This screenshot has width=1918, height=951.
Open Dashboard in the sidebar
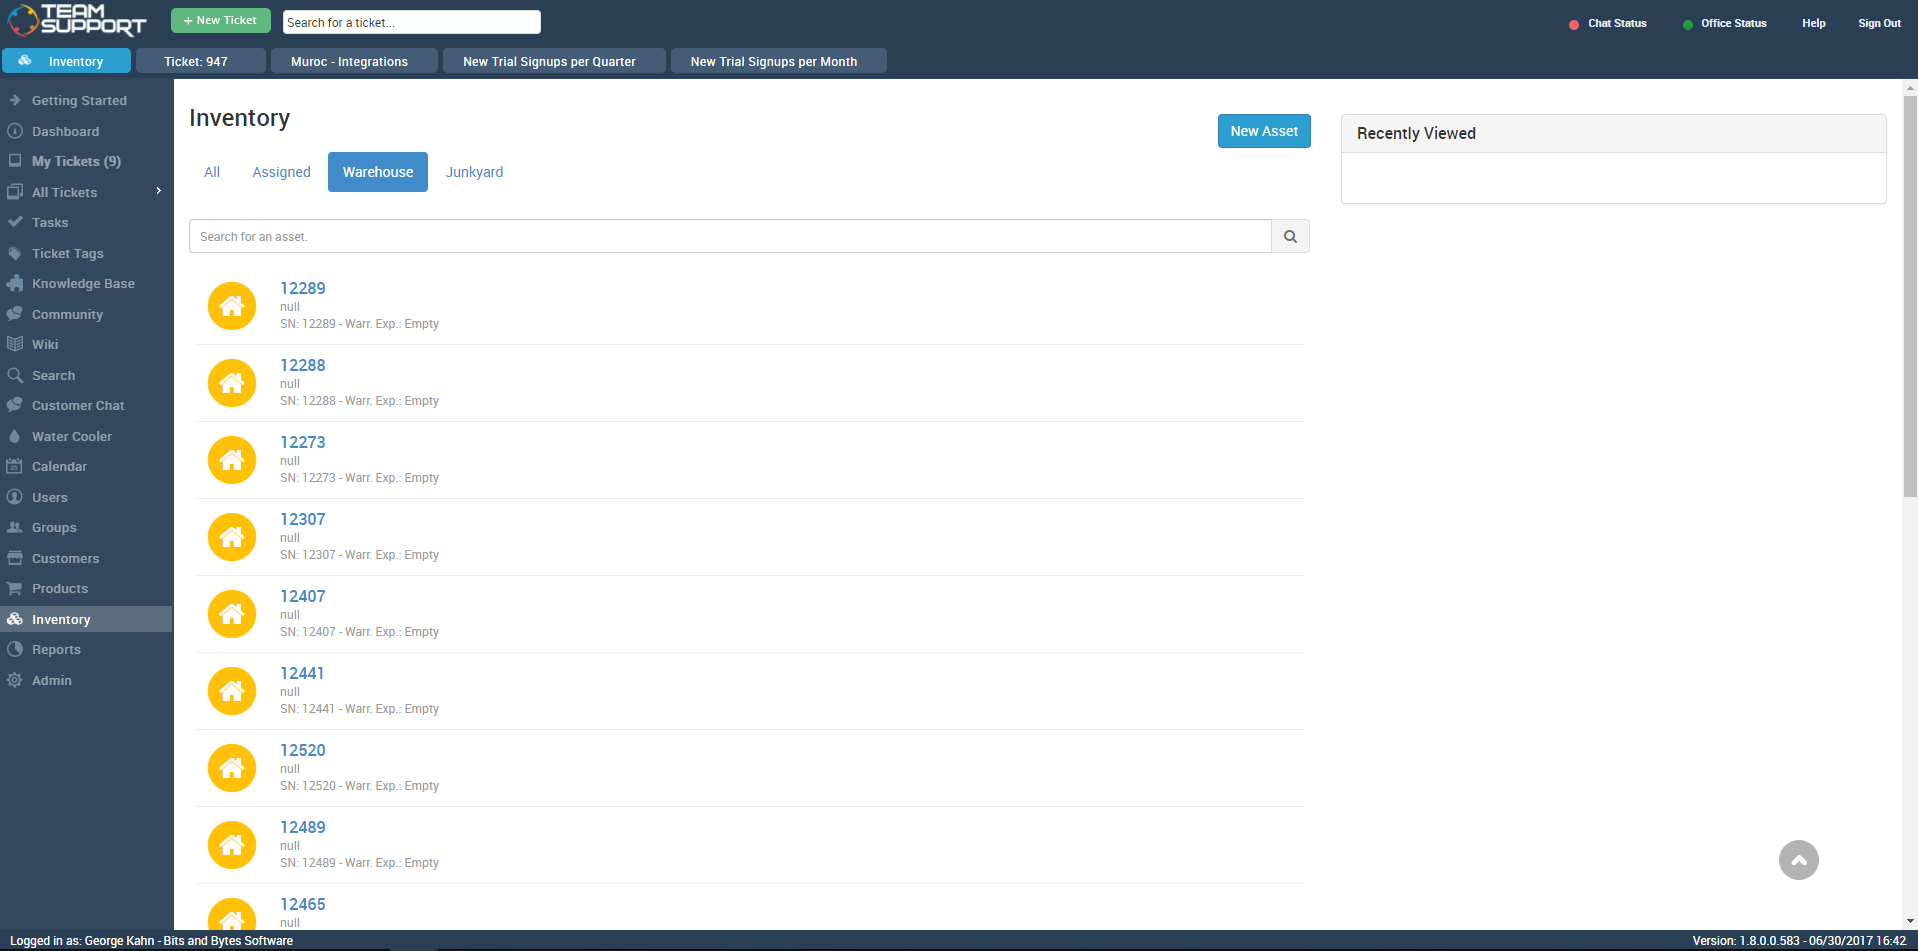(x=65, y=131)
